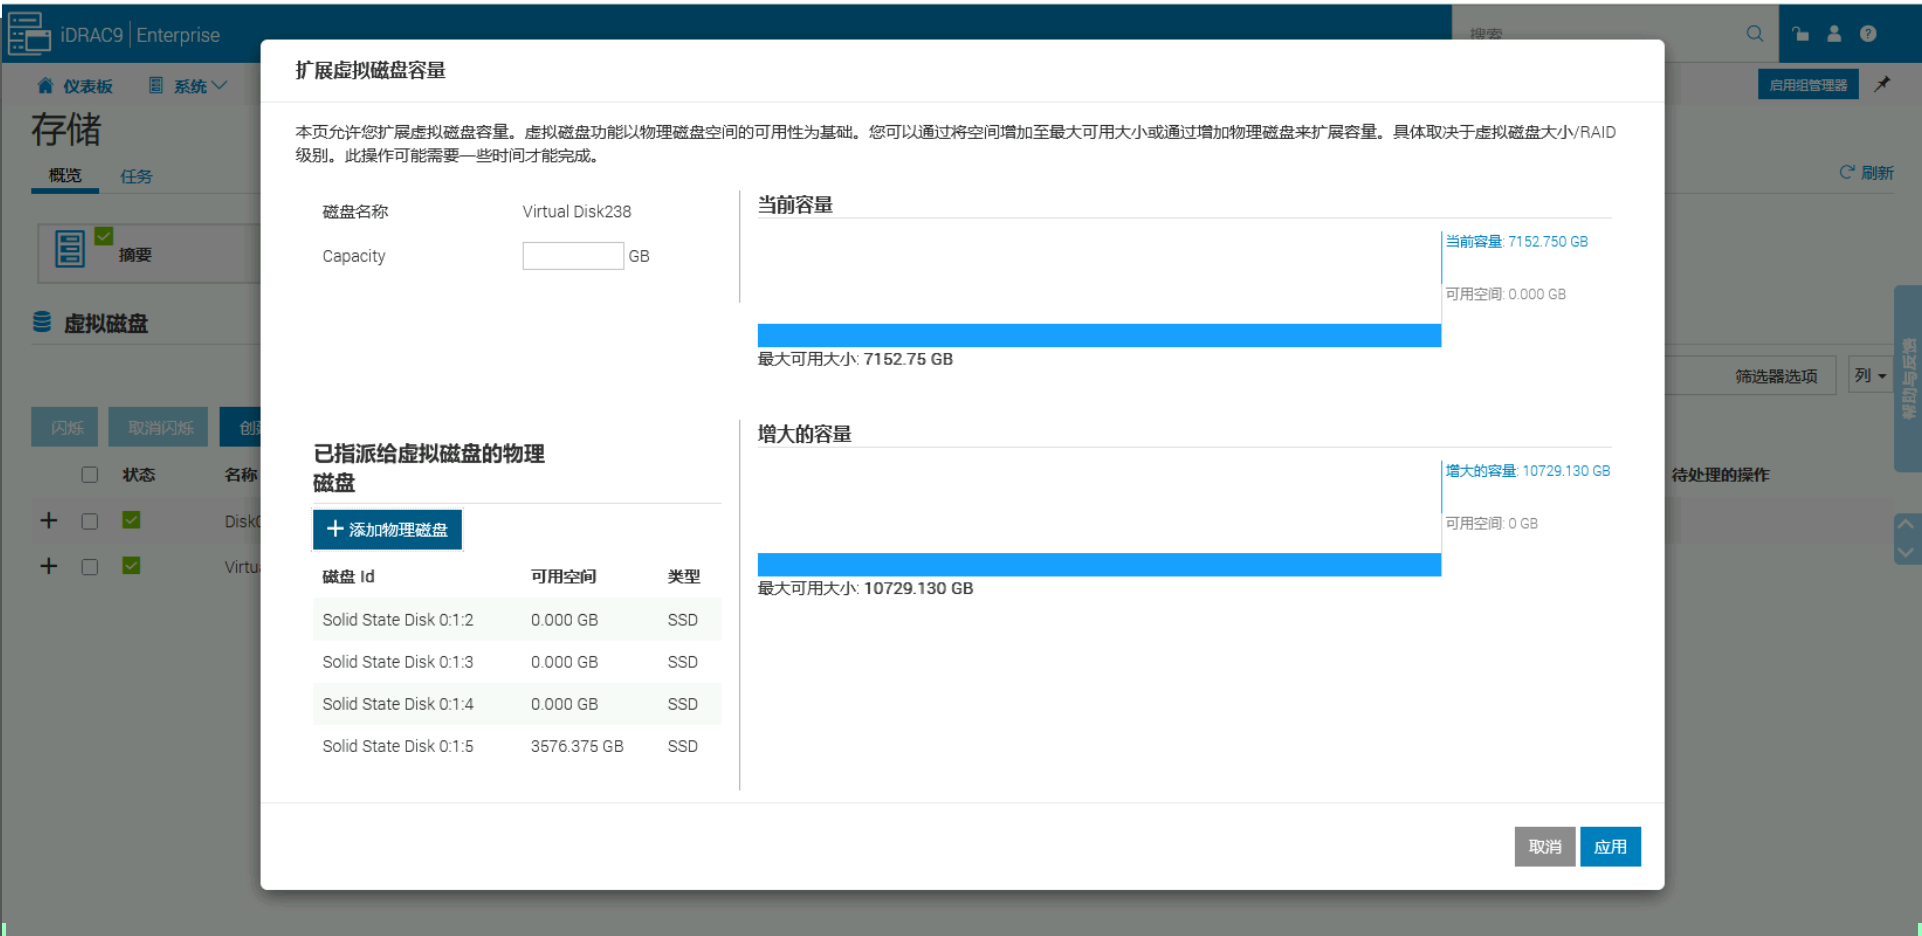Click the 可用空间 column header in dialog
The width and height of the screenshot is (1922, 936).
[563, 576]
